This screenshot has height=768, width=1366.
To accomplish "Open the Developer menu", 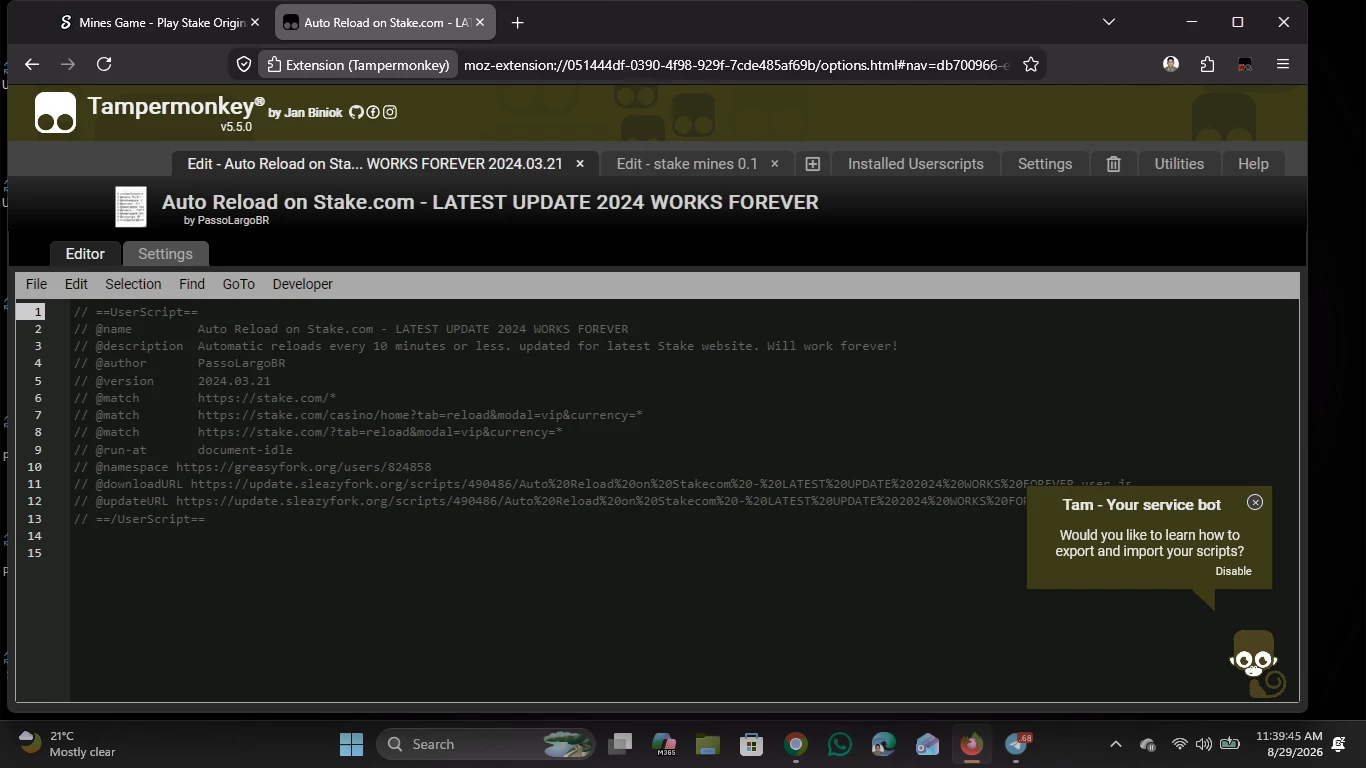I will point(303,284).
